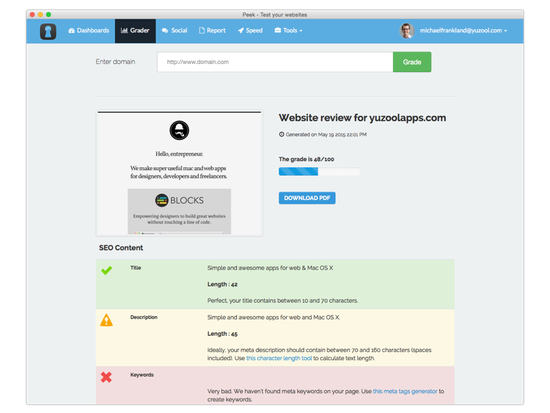The height and width of the screenshot is (413, 550).
Task: Click the grade progress bar
Action: (x=319, y=172)
